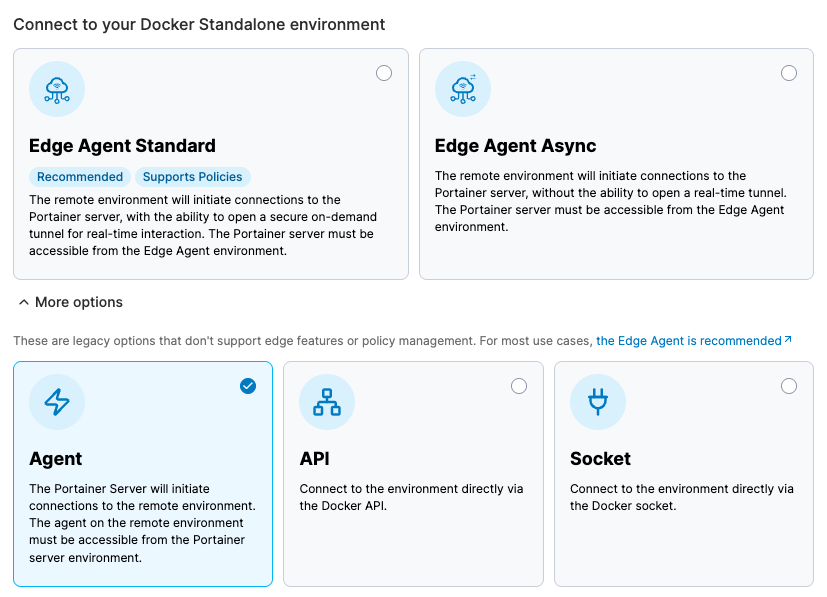
Task: Click the Edge Agent Async cloud icon
Action: (x=463, y=89)
